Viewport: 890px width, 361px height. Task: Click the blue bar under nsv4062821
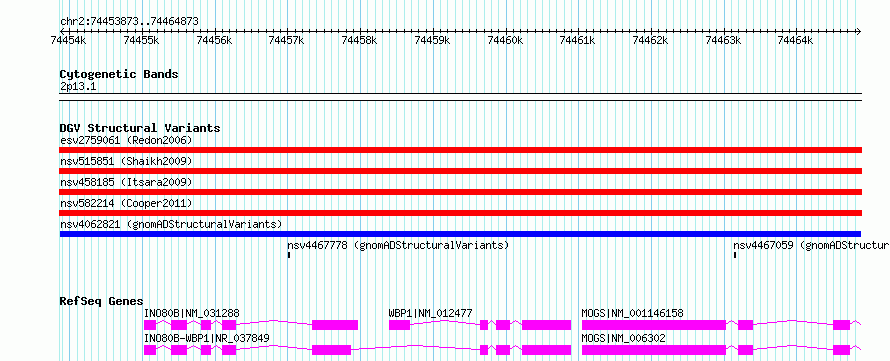460,234
